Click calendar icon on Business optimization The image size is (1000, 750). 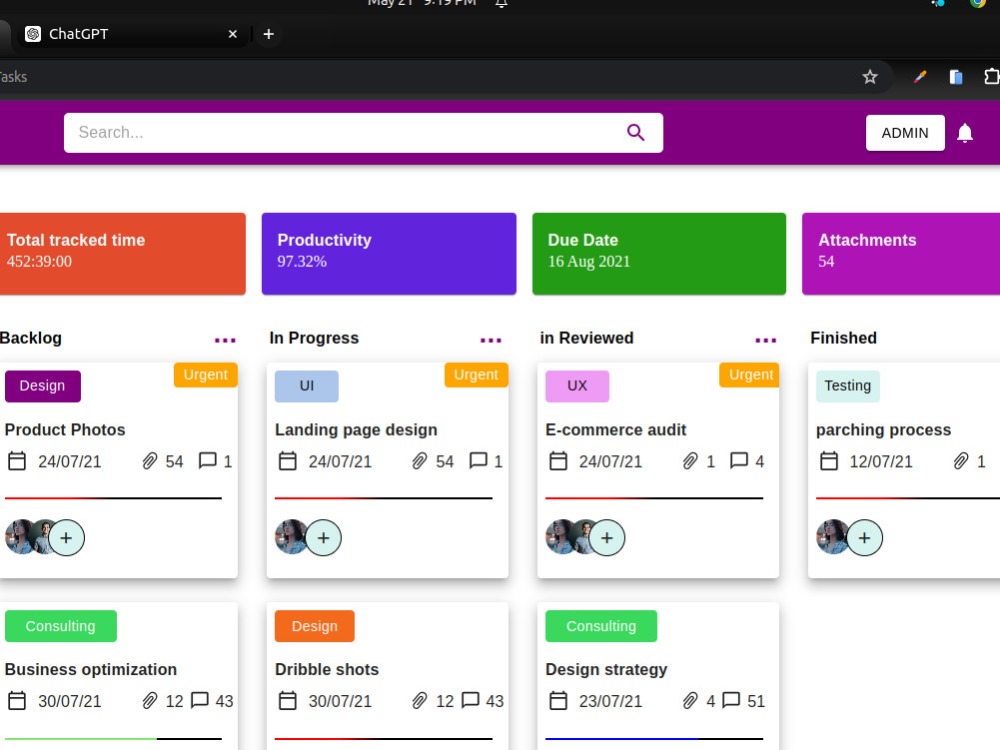point(17,700)
